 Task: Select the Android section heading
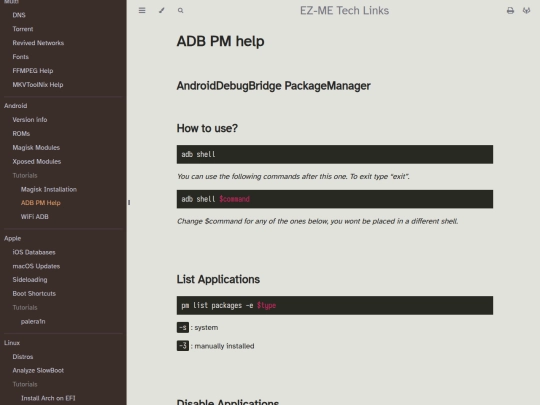pos(15,106)
